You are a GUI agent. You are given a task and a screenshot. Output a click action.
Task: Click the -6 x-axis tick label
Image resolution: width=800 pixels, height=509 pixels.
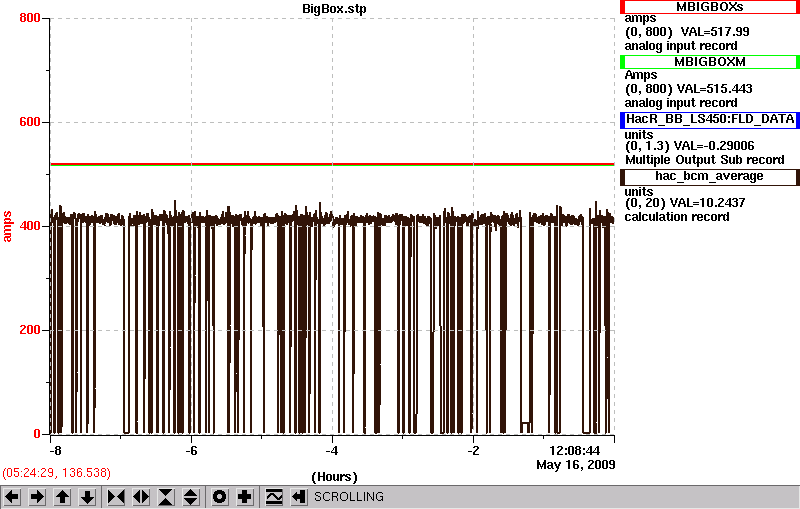click(191, 451)
